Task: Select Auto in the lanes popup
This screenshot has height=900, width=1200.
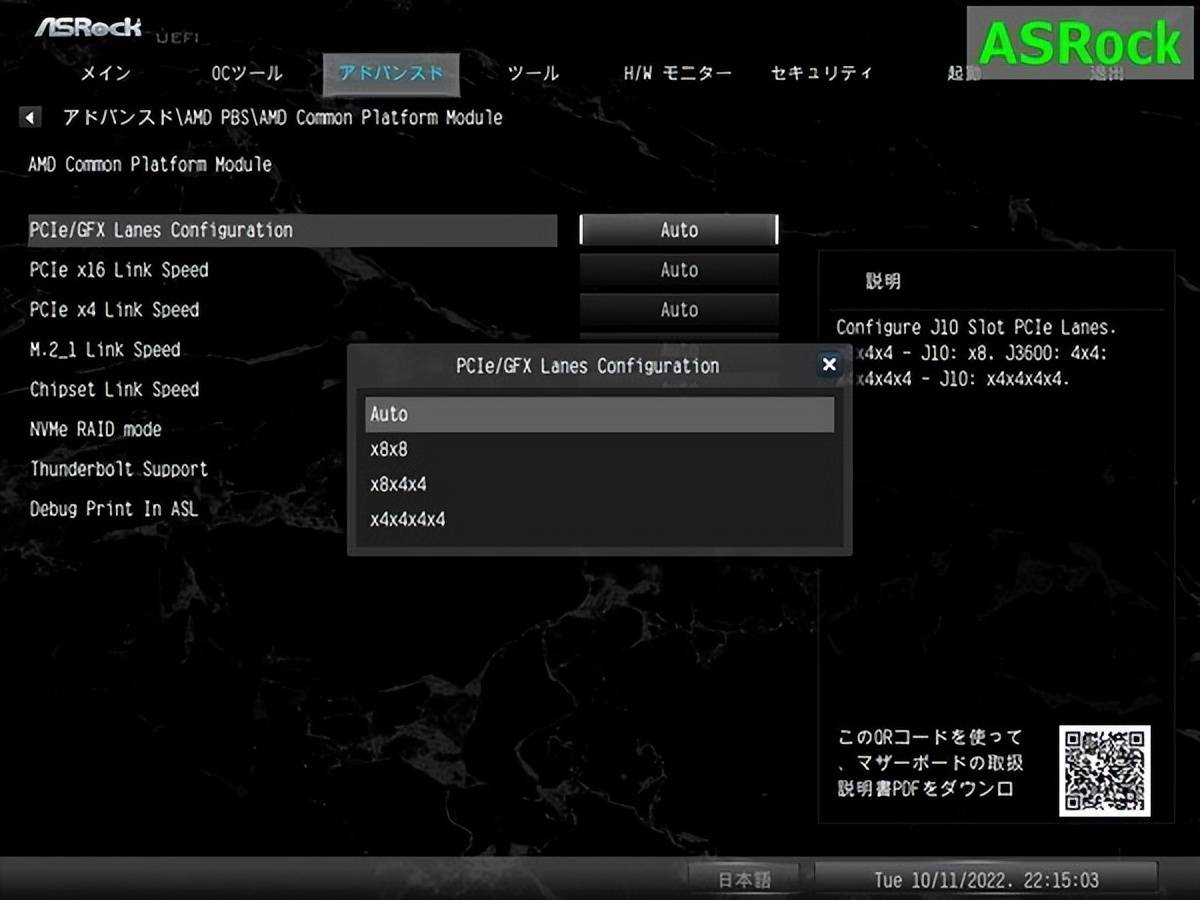Action: click(x=599, y=414)
